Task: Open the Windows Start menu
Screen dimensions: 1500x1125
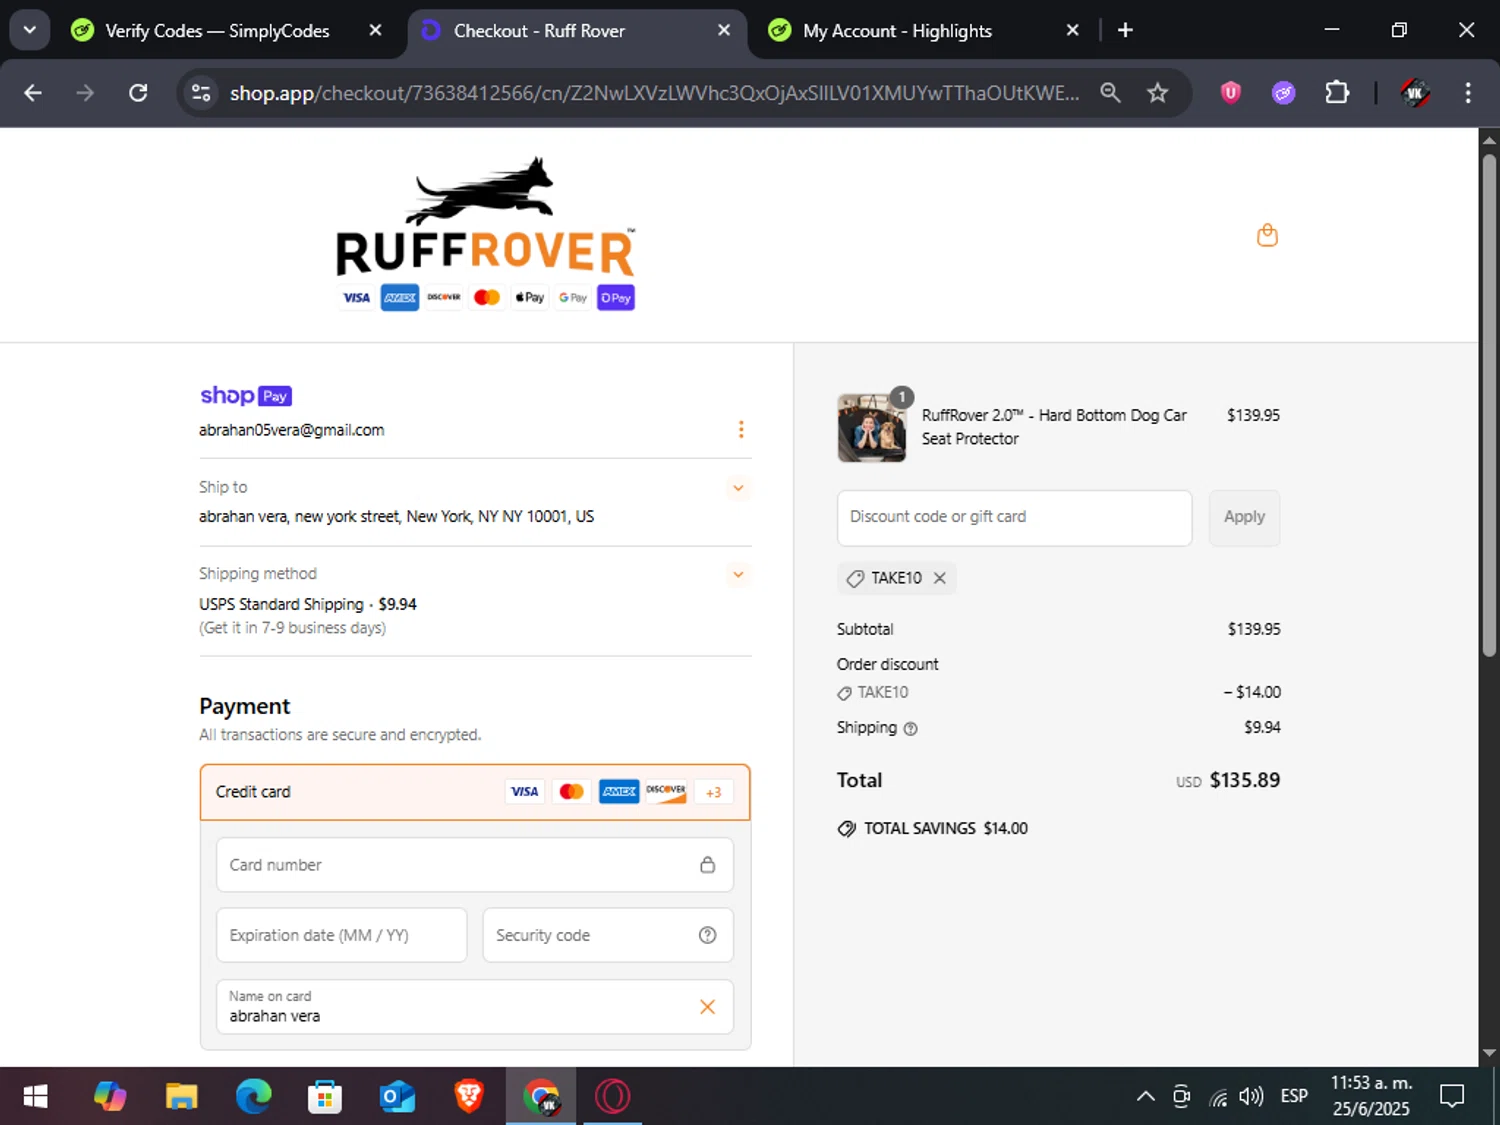Action: [x=36, y=1097]
